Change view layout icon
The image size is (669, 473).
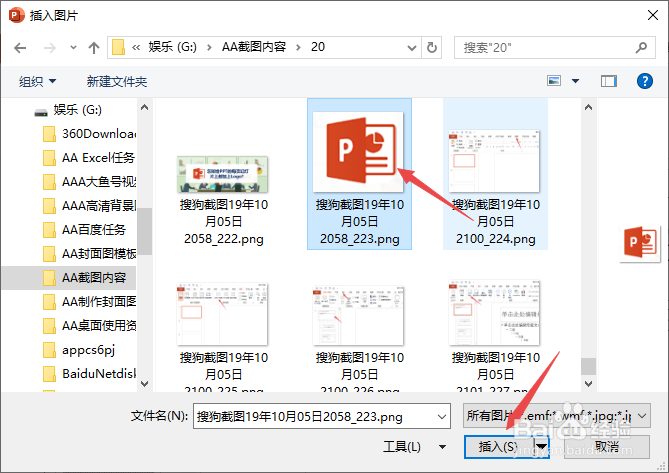point(554,81)
